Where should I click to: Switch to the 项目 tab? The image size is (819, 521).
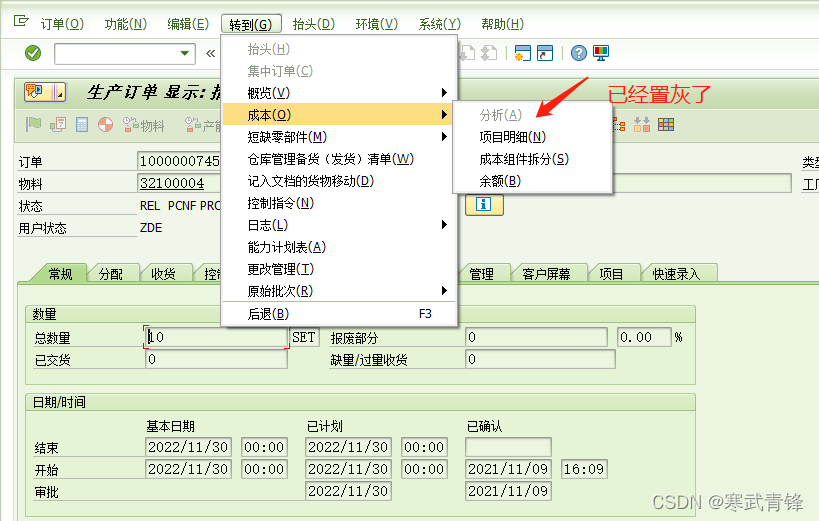(611, 274)
